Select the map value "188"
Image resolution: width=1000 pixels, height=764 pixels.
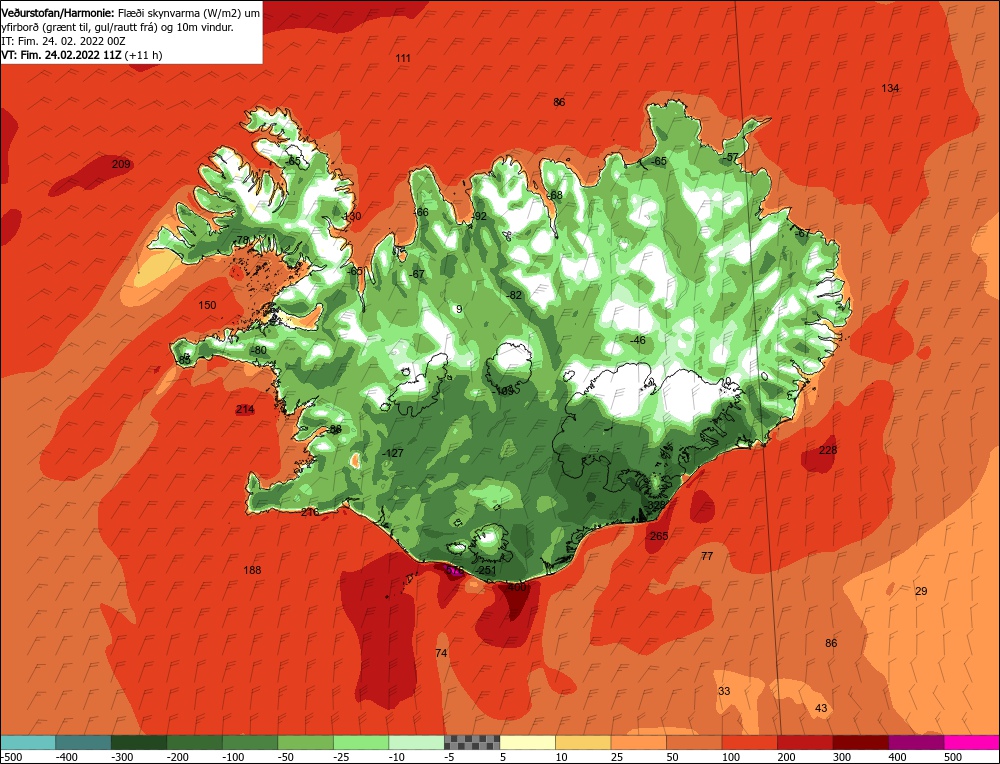[252, 570]
